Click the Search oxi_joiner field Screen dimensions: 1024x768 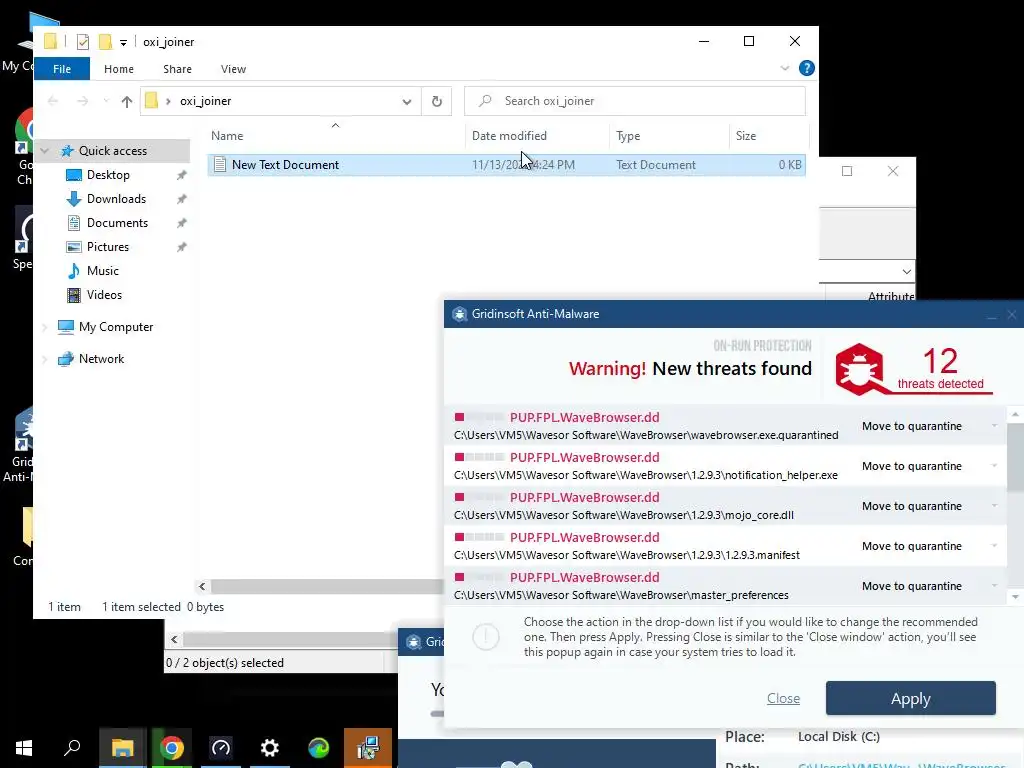[635, 101]
